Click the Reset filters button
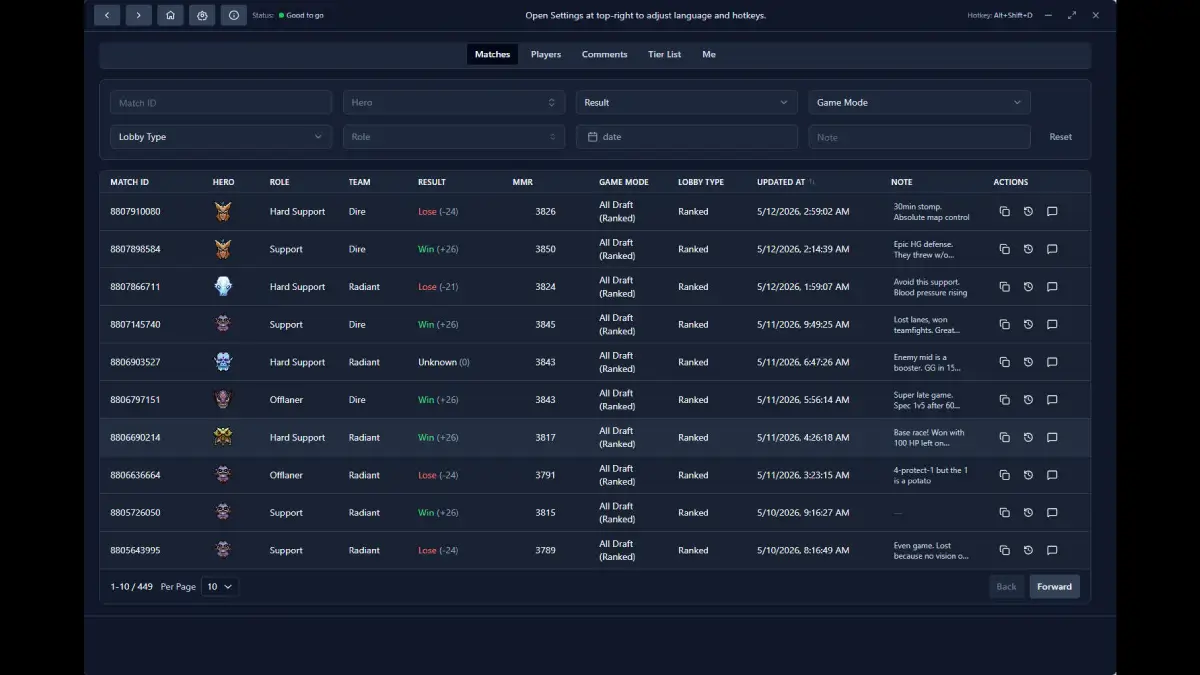The height and width of the screenshot is (675, 1200). pos(1061,137)
